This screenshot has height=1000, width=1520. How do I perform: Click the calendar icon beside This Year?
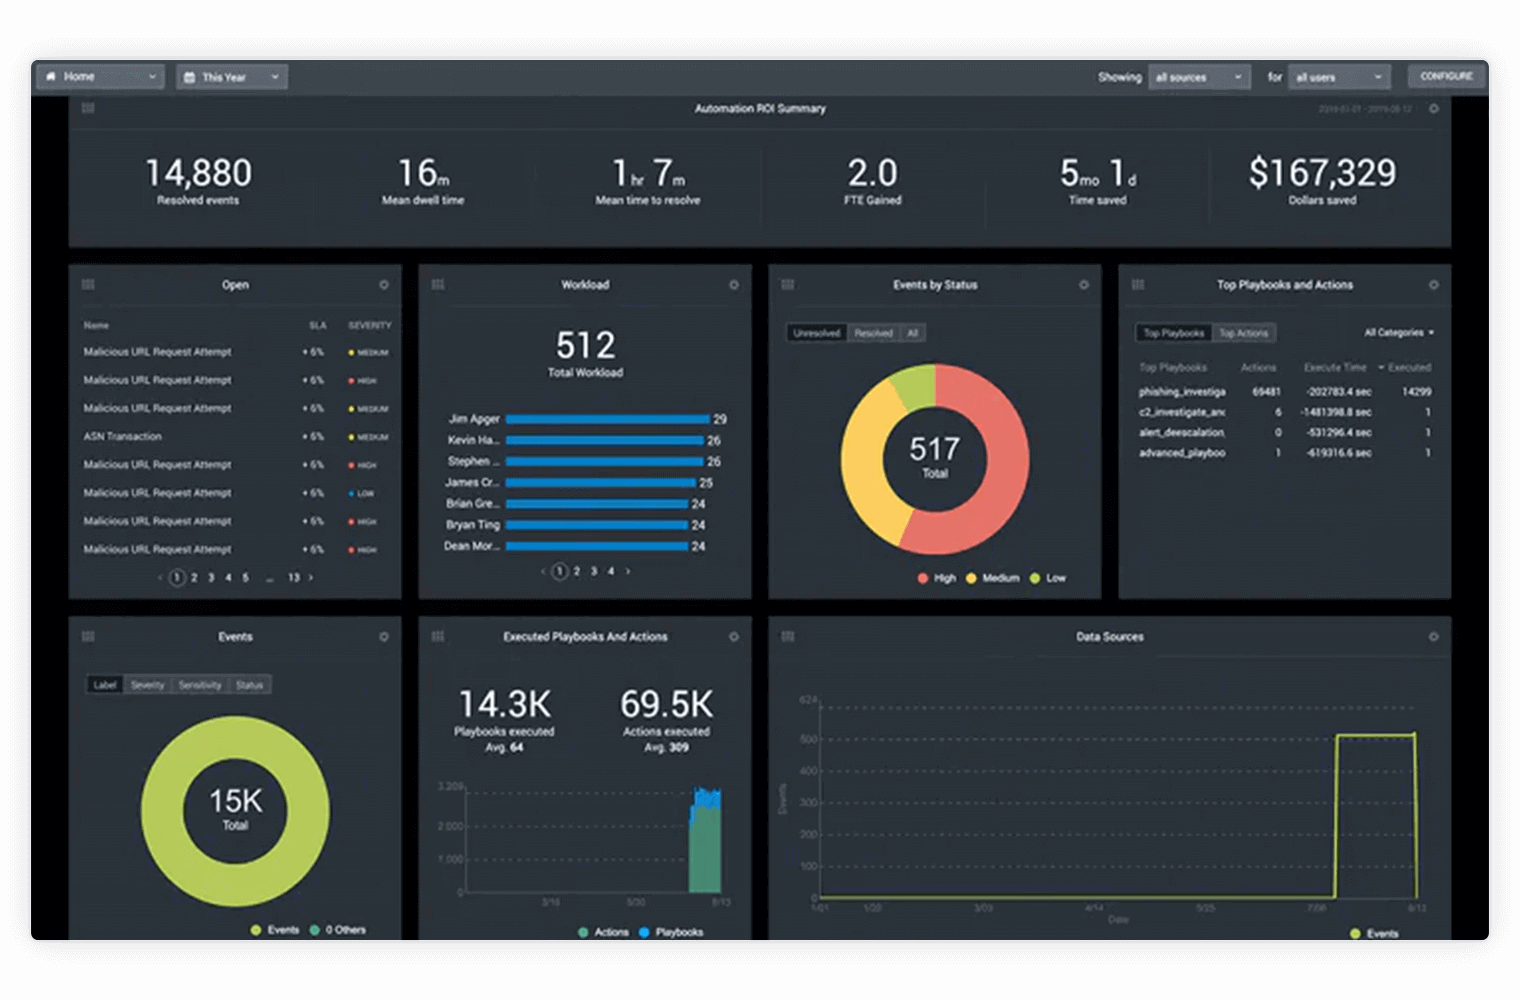pyautogui.click(x=189, y=77)
